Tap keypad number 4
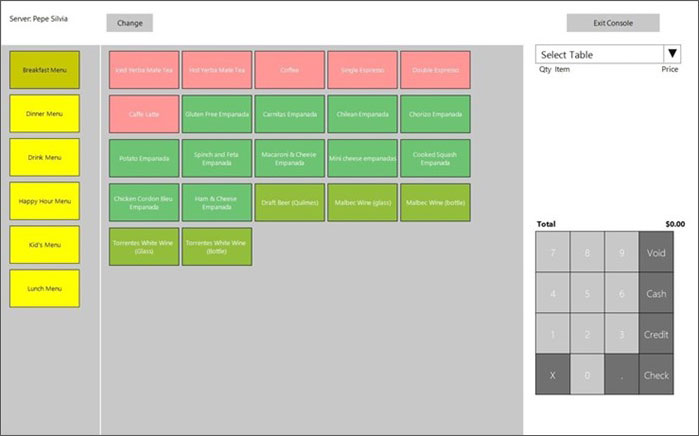 coord(552,293)
